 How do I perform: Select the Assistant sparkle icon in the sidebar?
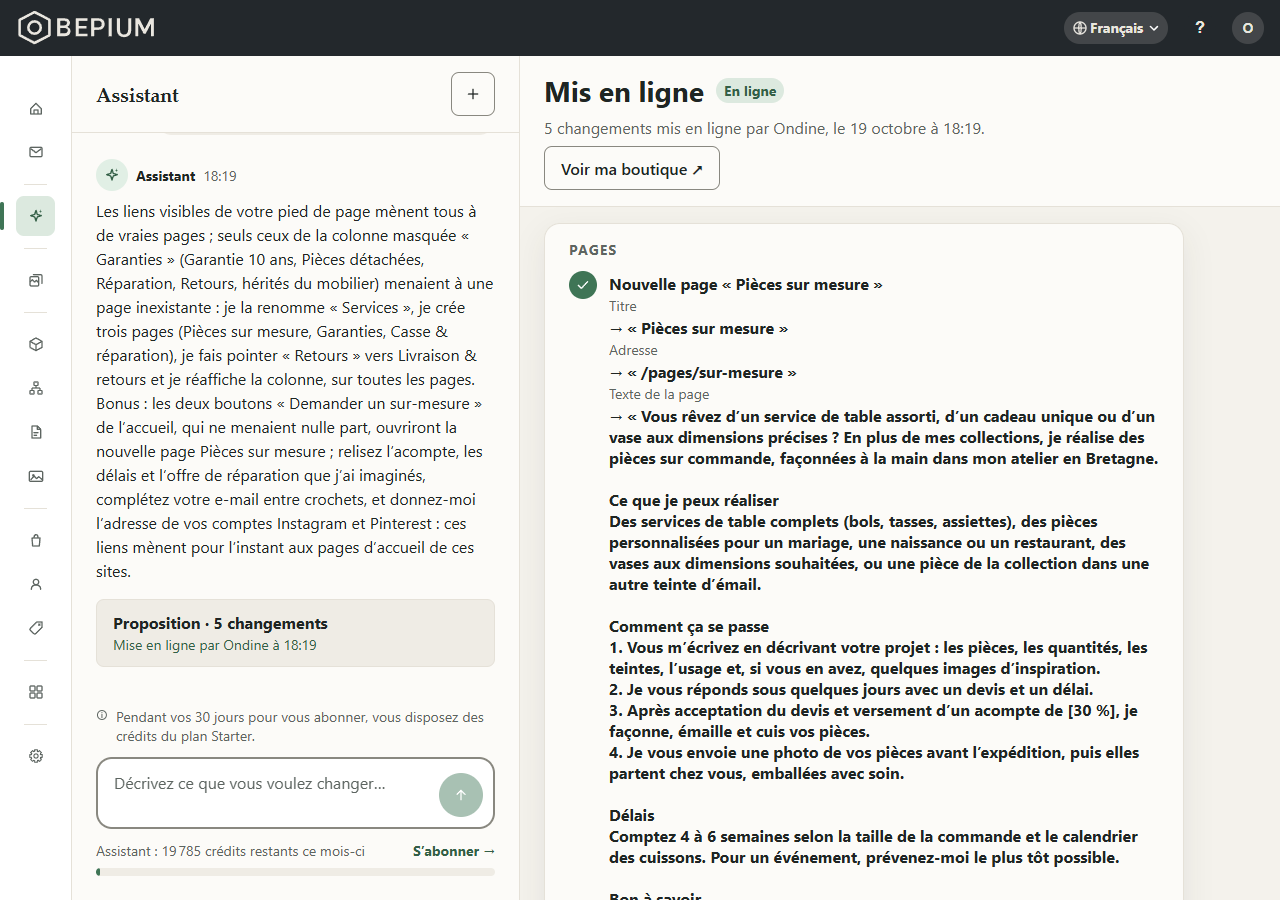36,216
